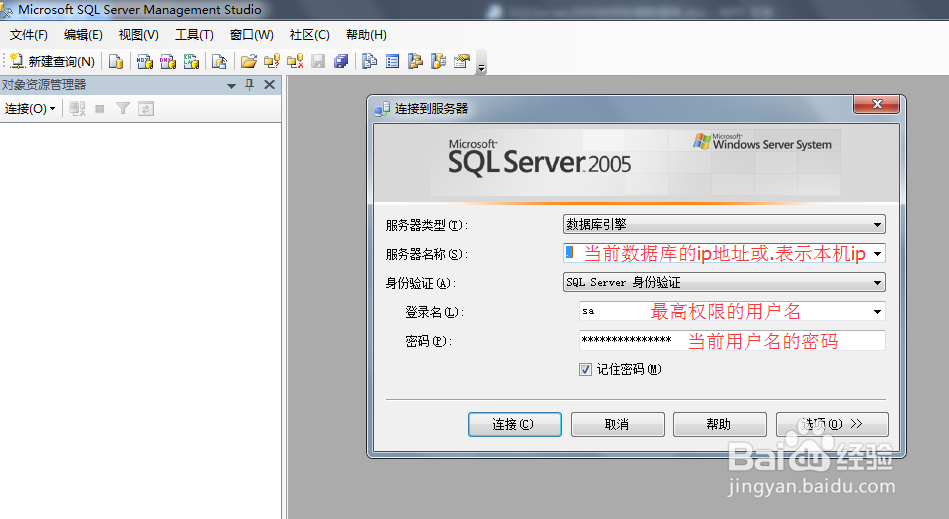
Task: Show the Object Explorer via toolbar icon
Action: (x=415, y=61)
